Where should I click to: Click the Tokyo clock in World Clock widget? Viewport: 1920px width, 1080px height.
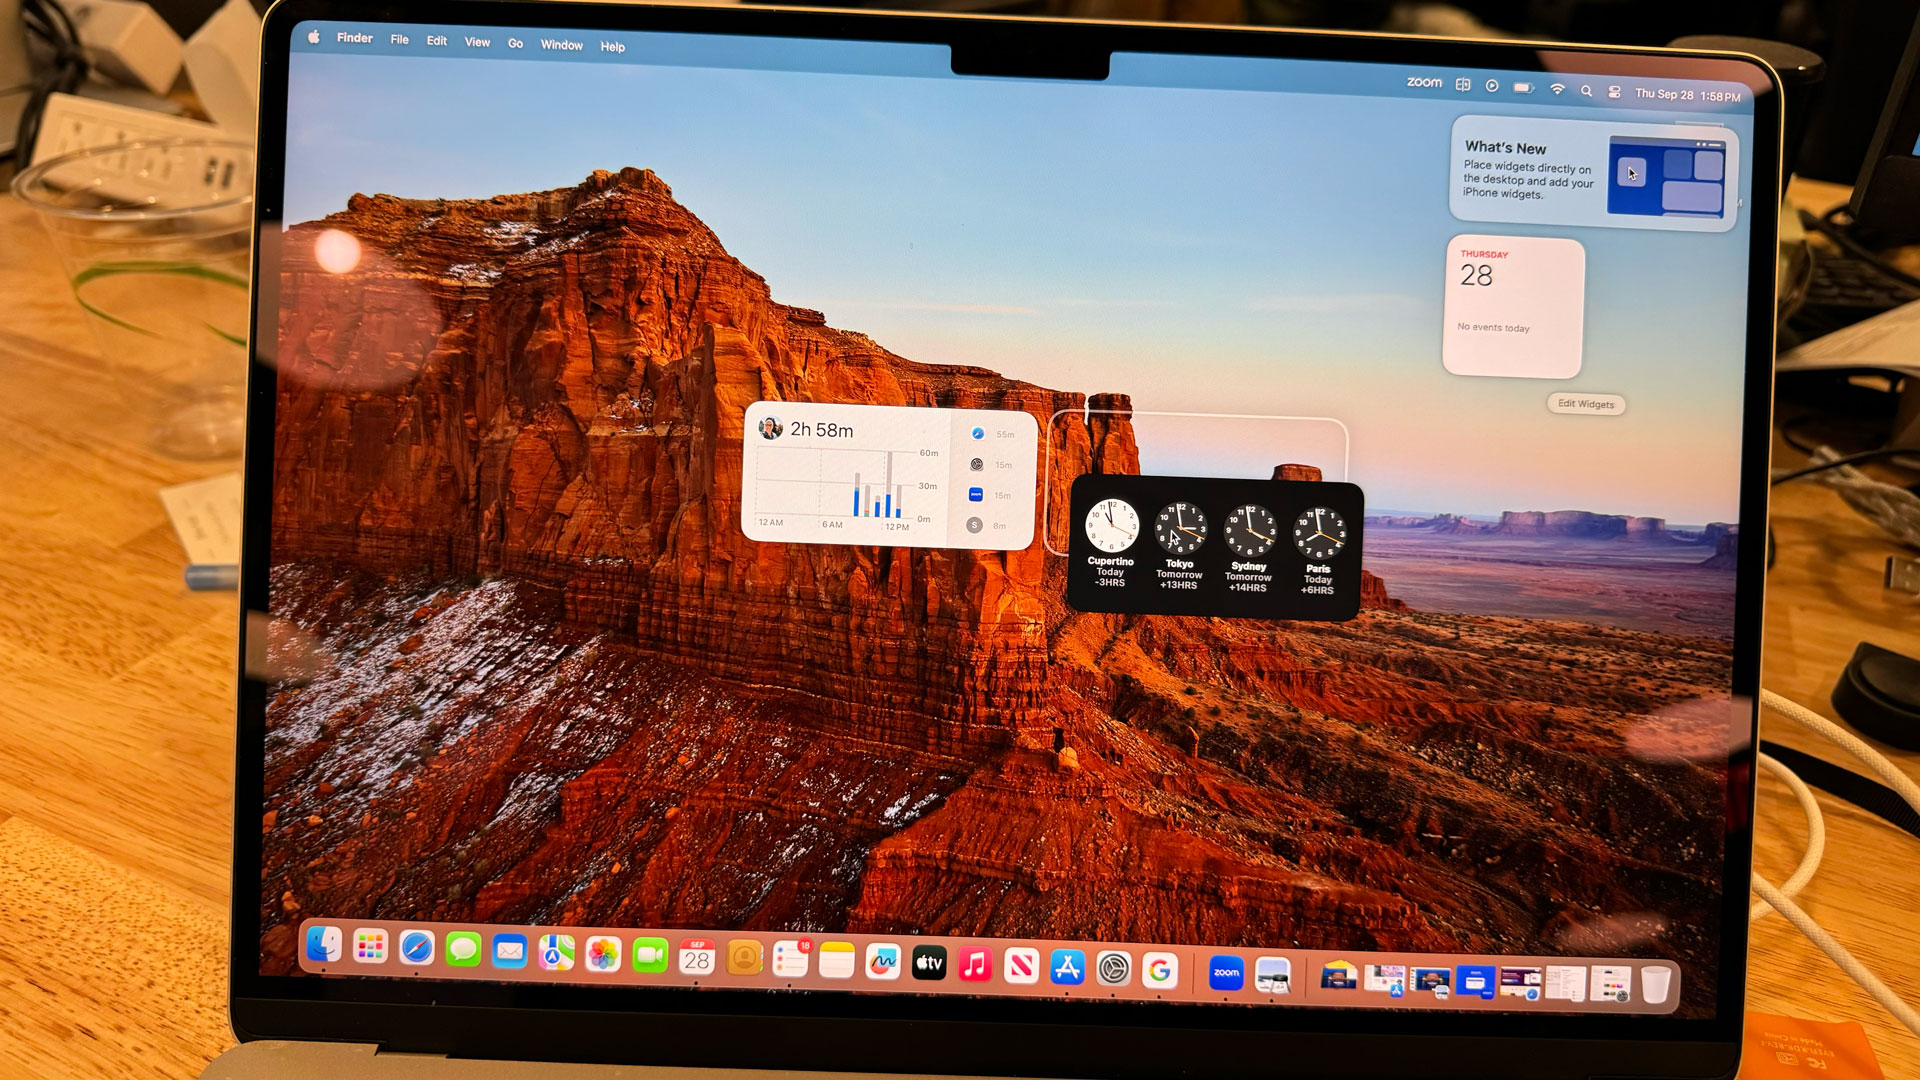pos(1180,546)
